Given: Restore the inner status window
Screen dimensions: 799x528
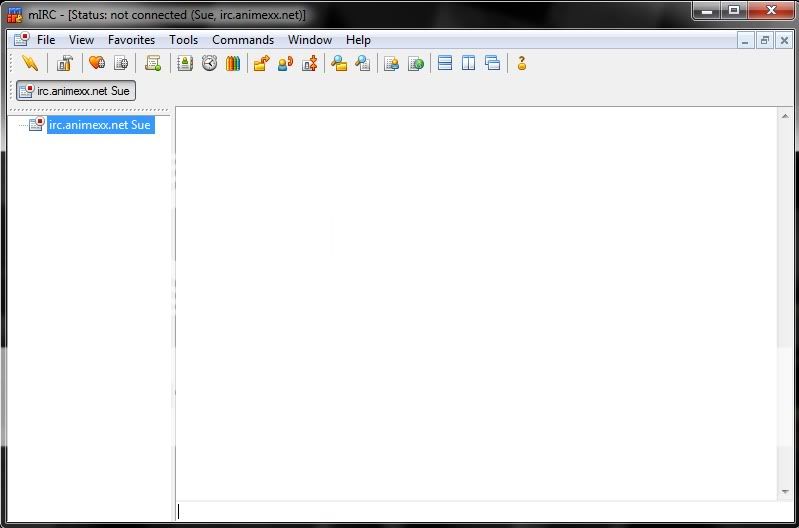Looking at the screenshot, I should click(765, 40).
